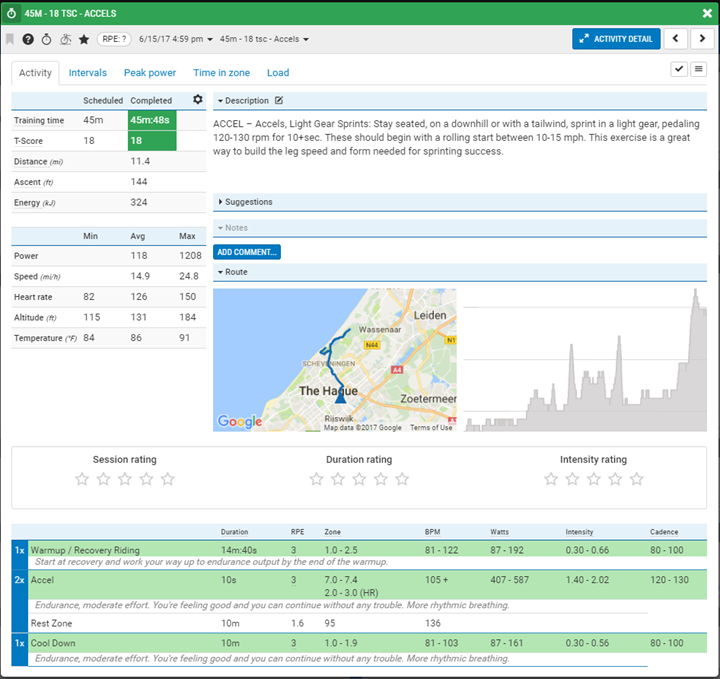Image resolution: width=720 pixels, height=679 pixels.
Task: Click the bookmark flag icon
Action: (x=10, y=39)
